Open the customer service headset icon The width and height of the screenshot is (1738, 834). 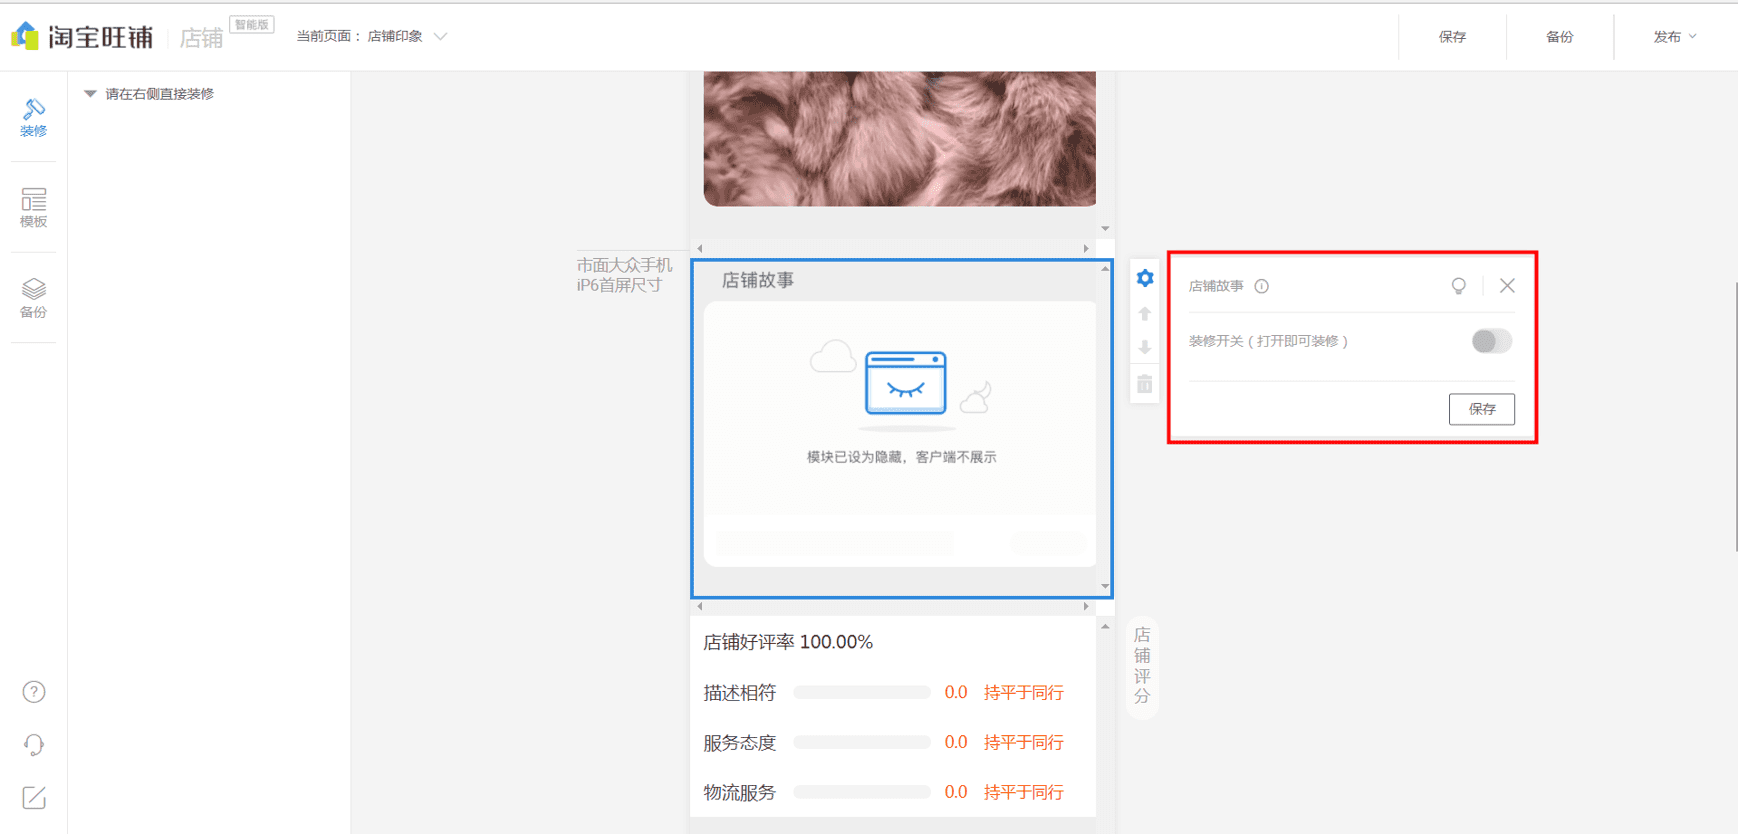[34, 745]
